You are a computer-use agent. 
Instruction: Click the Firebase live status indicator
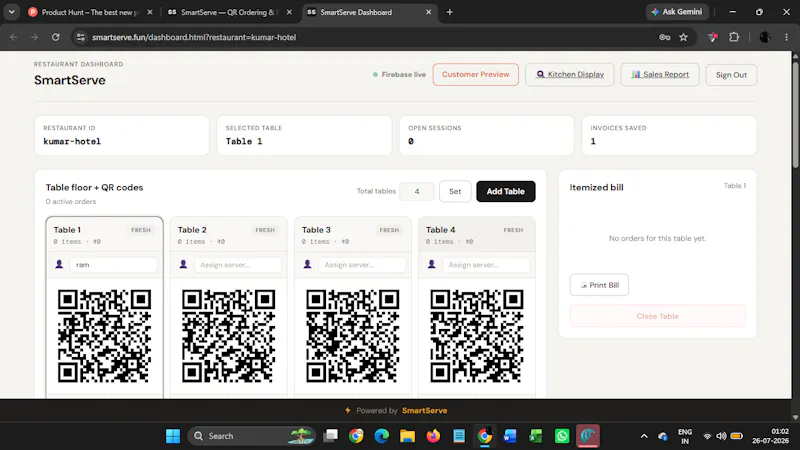[x=399, y=74]
